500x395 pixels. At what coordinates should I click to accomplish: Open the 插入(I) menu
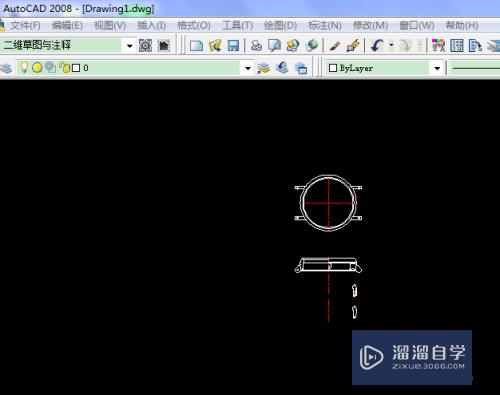point(151,26)
